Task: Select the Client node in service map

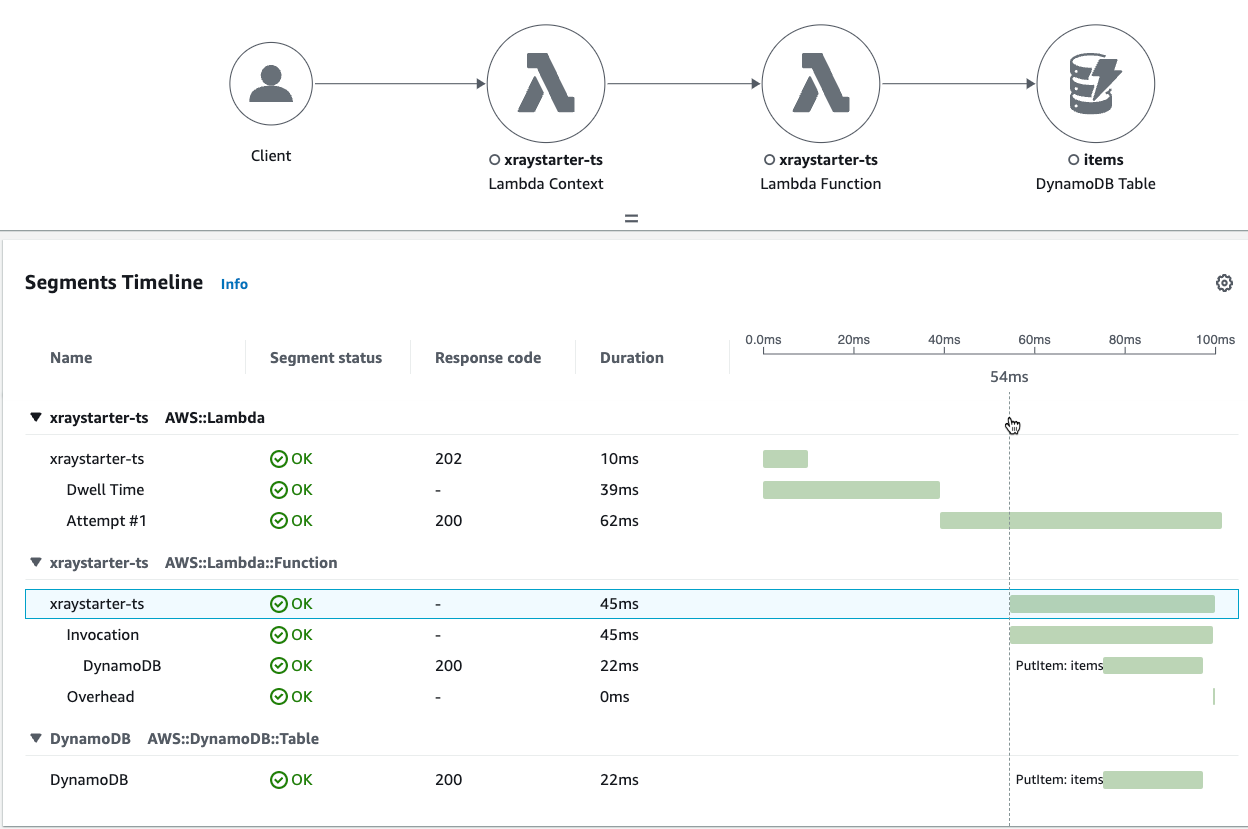Action: [271, 84]
